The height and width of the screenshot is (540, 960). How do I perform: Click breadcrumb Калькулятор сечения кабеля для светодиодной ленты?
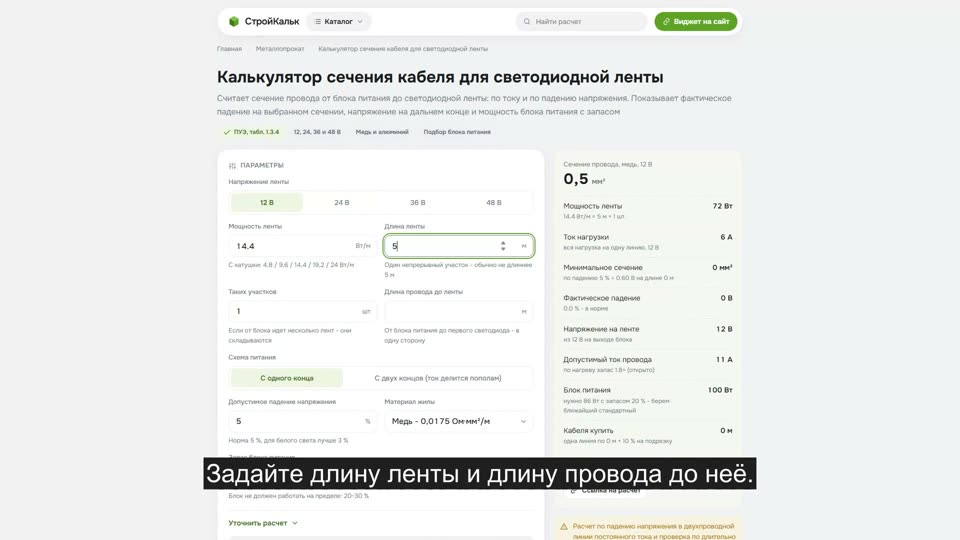(x=403, y=48)
